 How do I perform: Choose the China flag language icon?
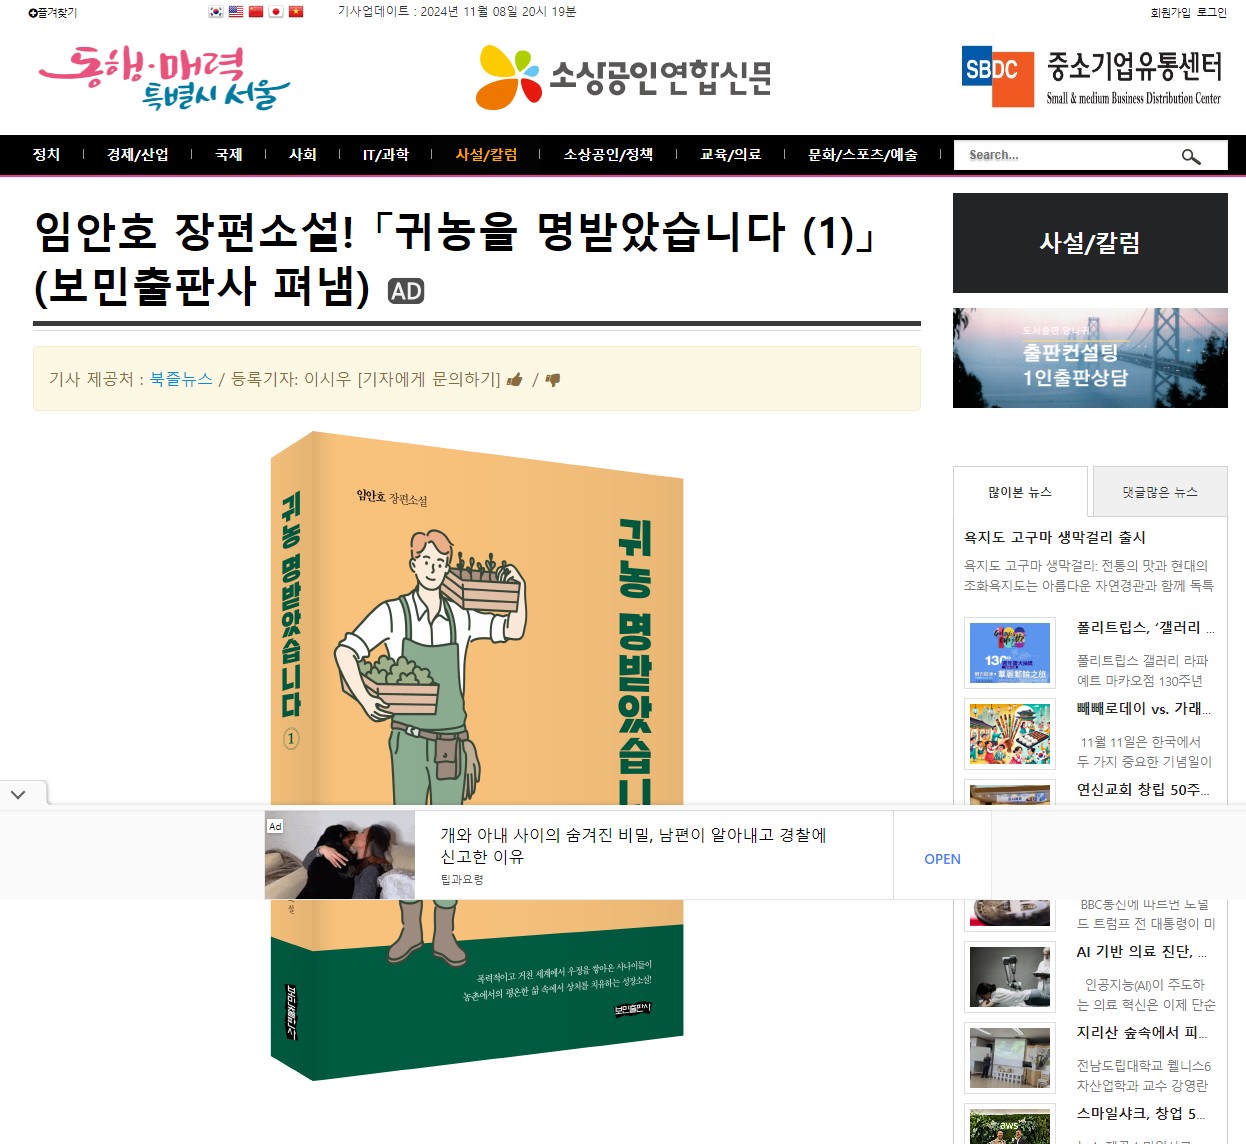256,12
